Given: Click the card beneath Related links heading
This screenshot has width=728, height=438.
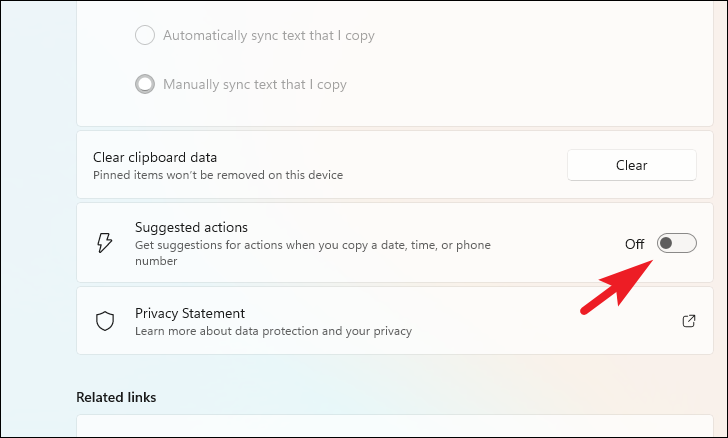Looking at the screenshot, I should 395,426.
